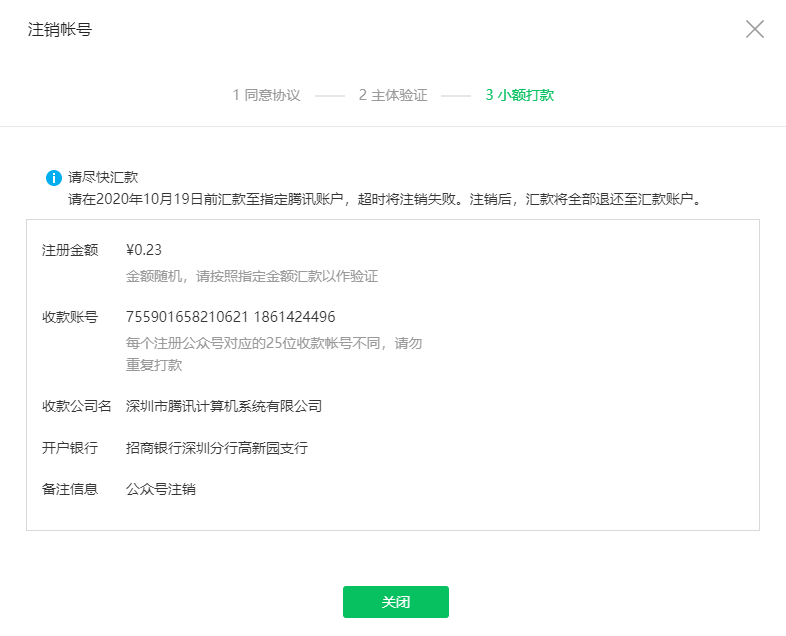Select step 2 主体验证
This screenshot has height=636, width=786.
393,95
